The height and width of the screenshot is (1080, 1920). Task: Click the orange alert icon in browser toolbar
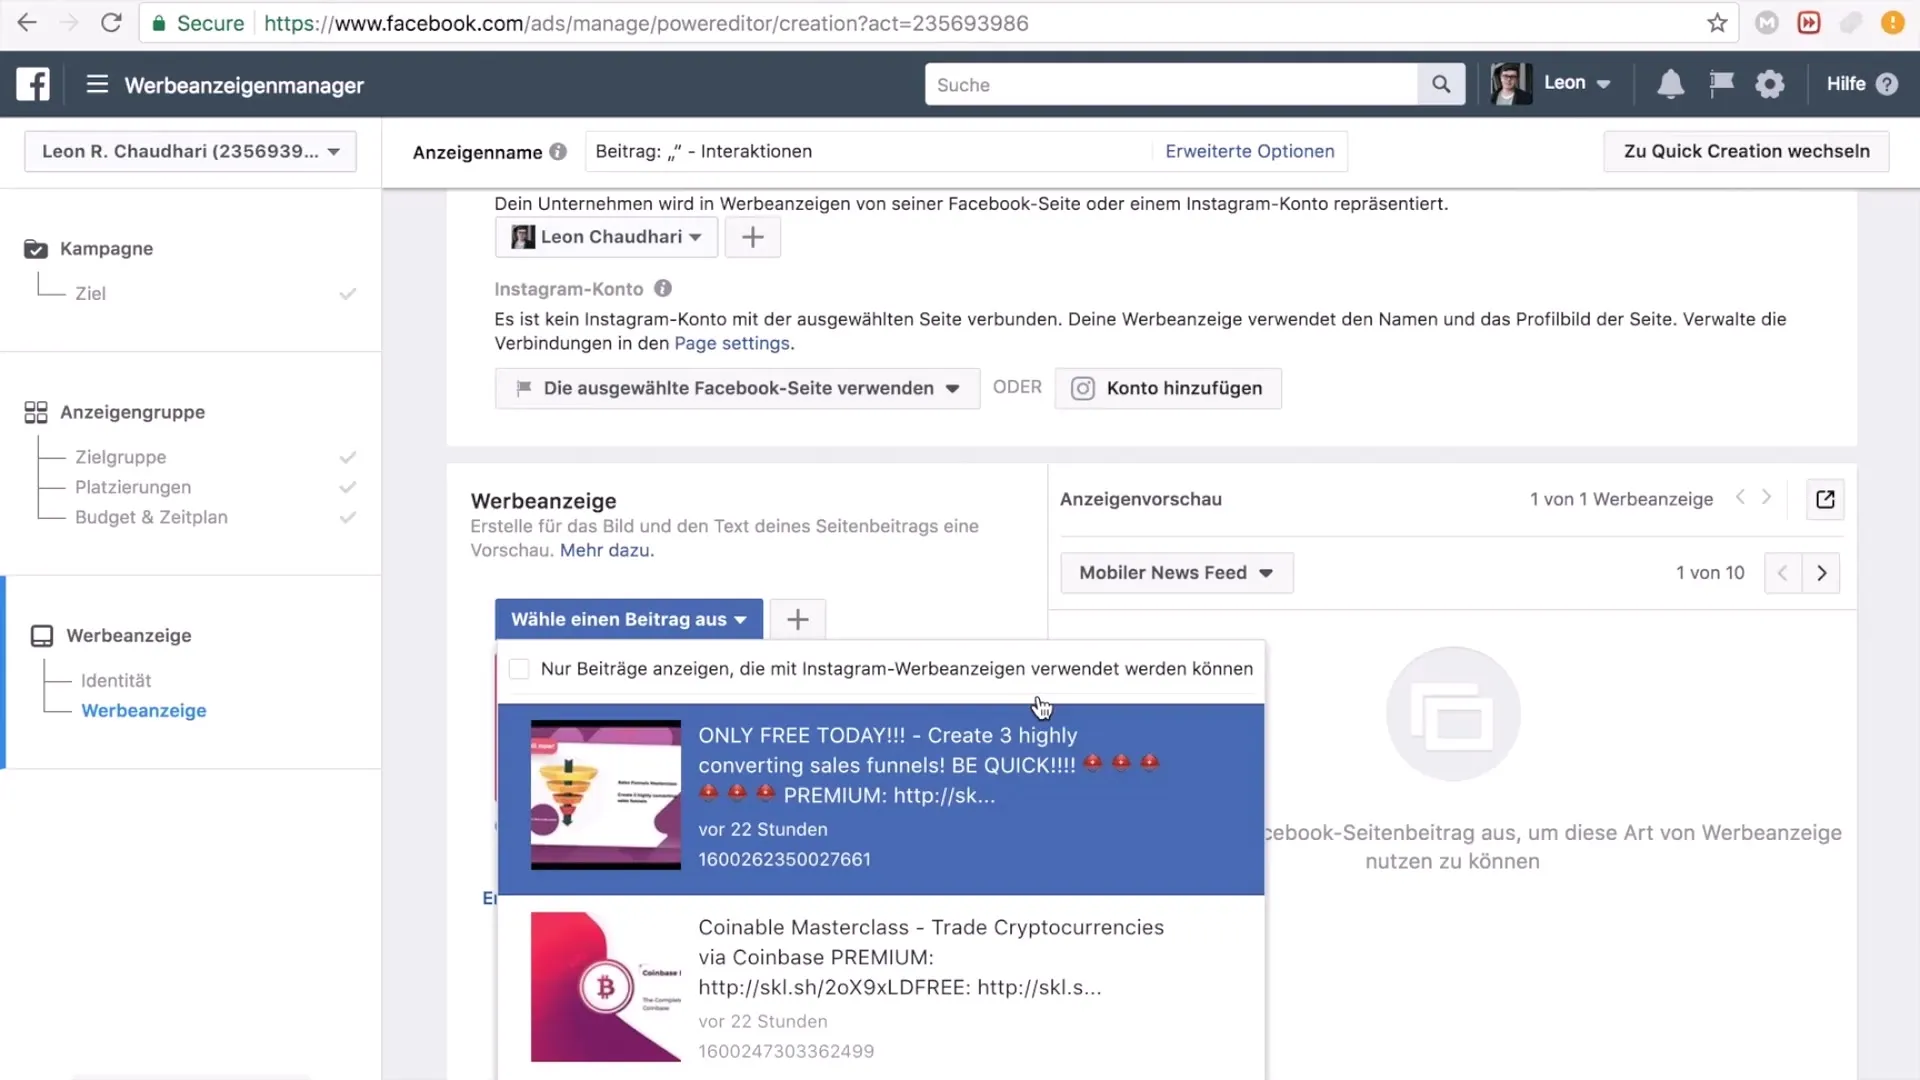pyautogui.click(x=1892, y=23)
